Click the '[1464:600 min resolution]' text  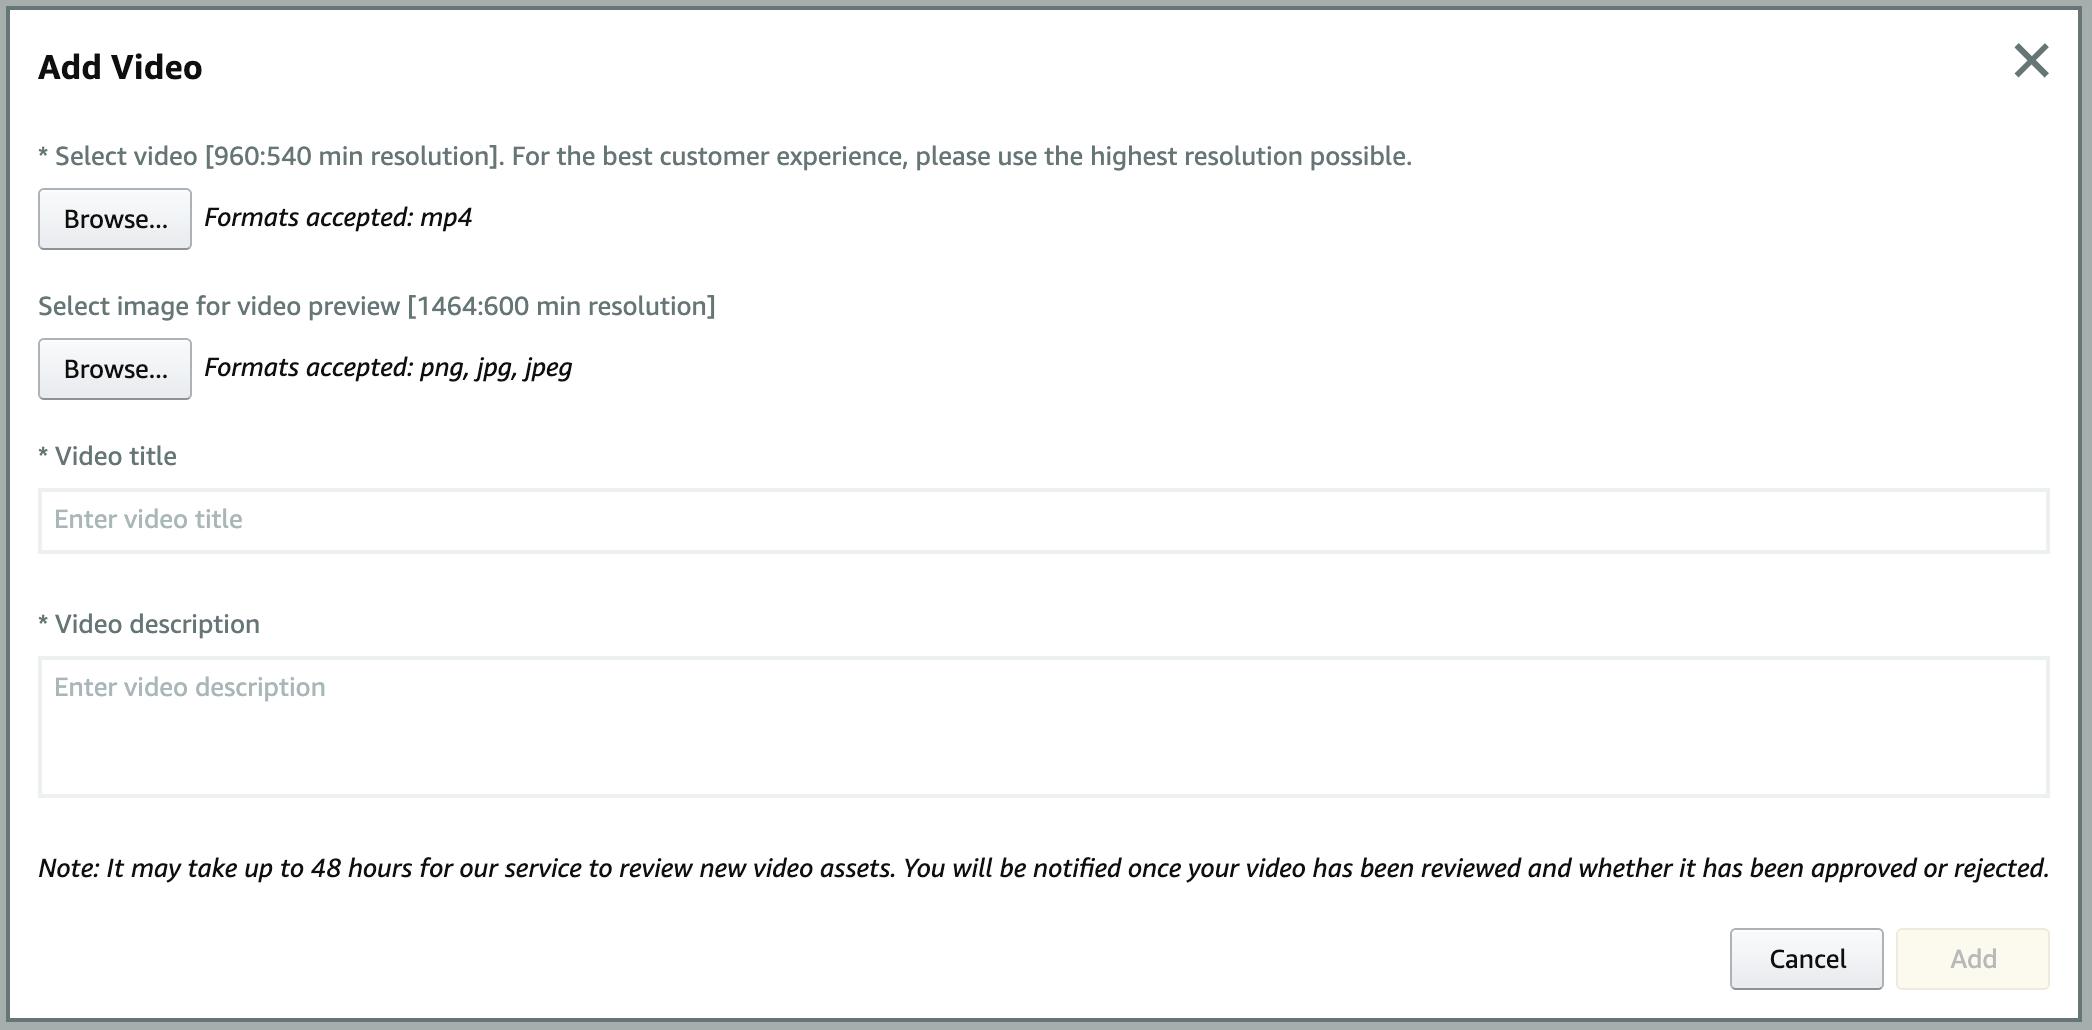coord(561,306)
